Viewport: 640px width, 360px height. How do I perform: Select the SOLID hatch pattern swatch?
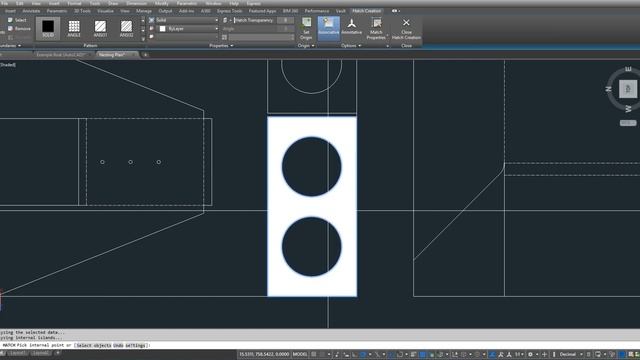[48, 28]
